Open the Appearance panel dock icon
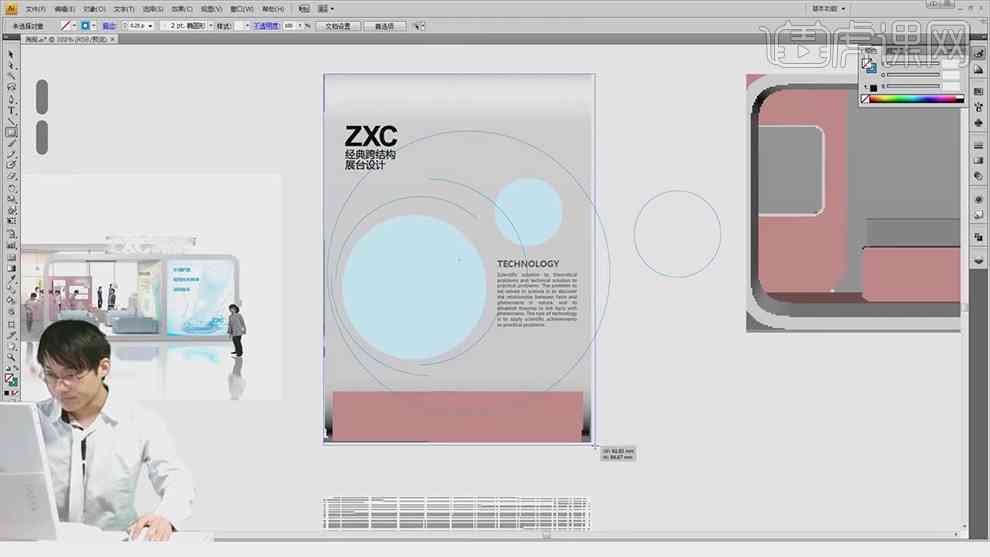Screen dimensions: 990x557 pyautogui.click(x=979, y=199)
